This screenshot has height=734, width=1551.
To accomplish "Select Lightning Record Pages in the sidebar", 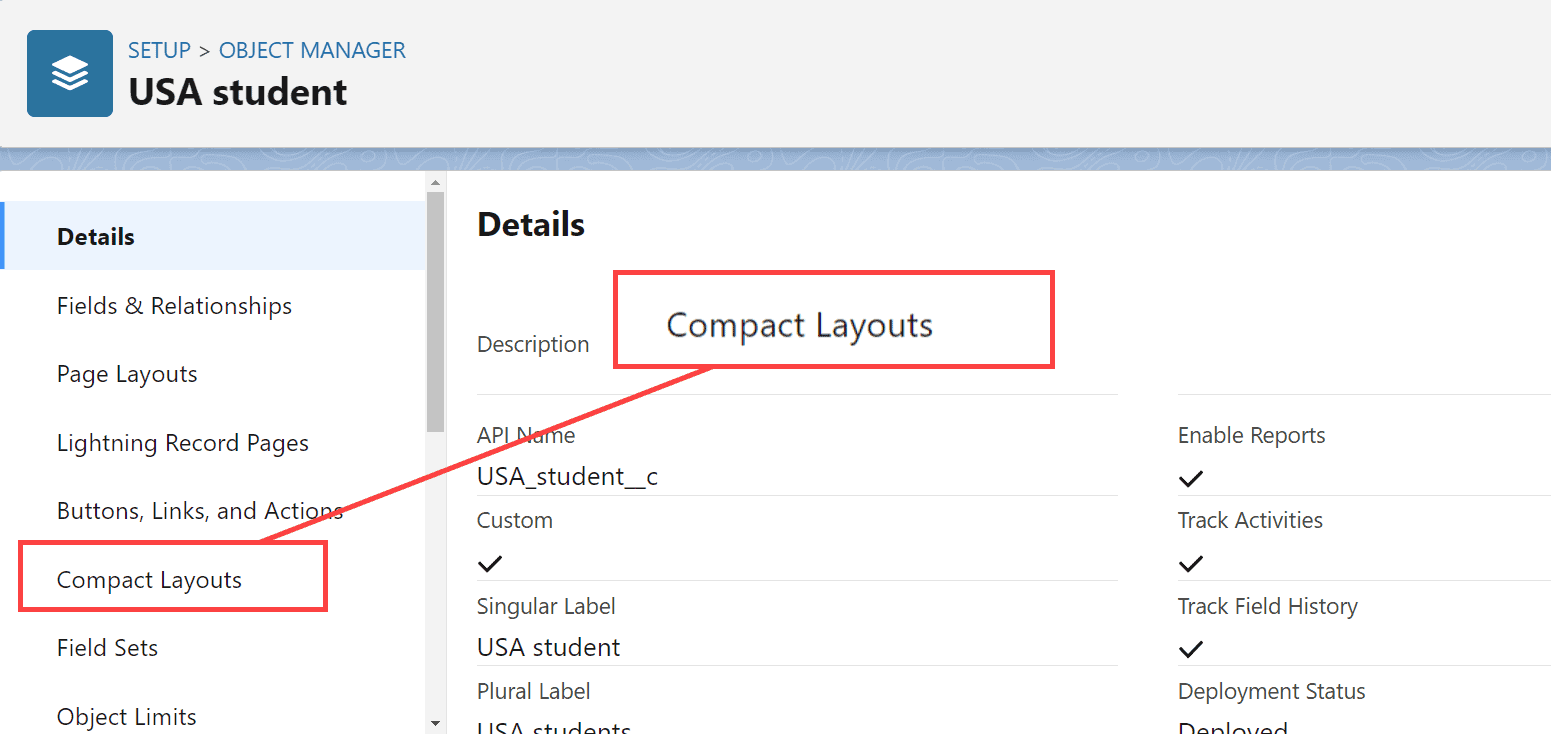I will pos(182,442).
